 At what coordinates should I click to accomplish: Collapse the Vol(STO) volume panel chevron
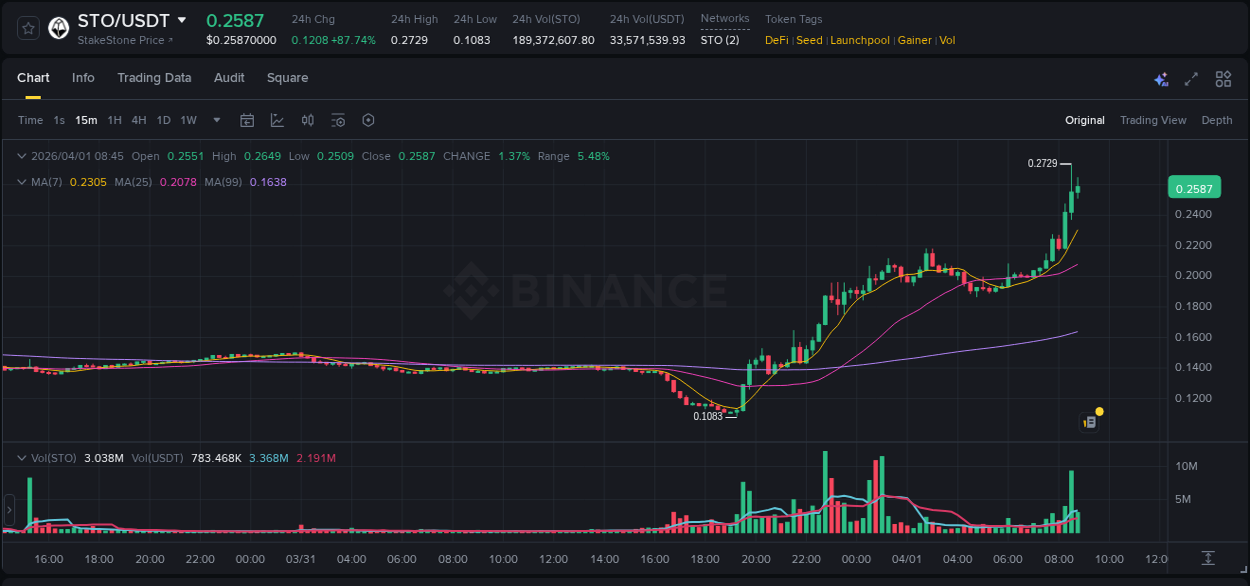pyautogui.click(x=21, y=457)
